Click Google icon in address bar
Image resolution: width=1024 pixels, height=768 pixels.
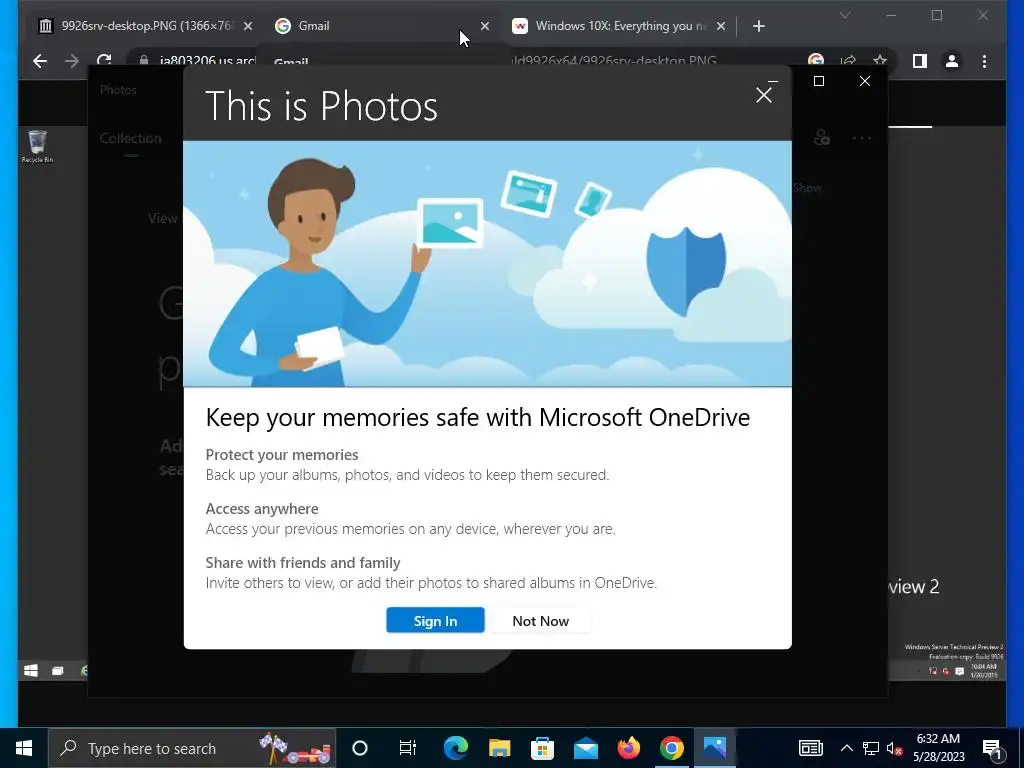pos(816,61)
